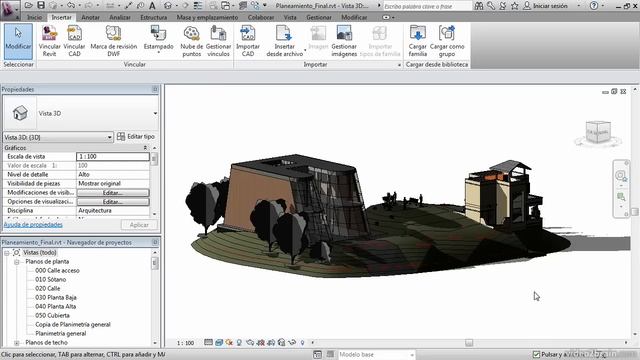Viewport: 640px width, 360px height.
Task: Click Editar for Modificaciones de visibilidad
Action: click(x=113, y=193)
